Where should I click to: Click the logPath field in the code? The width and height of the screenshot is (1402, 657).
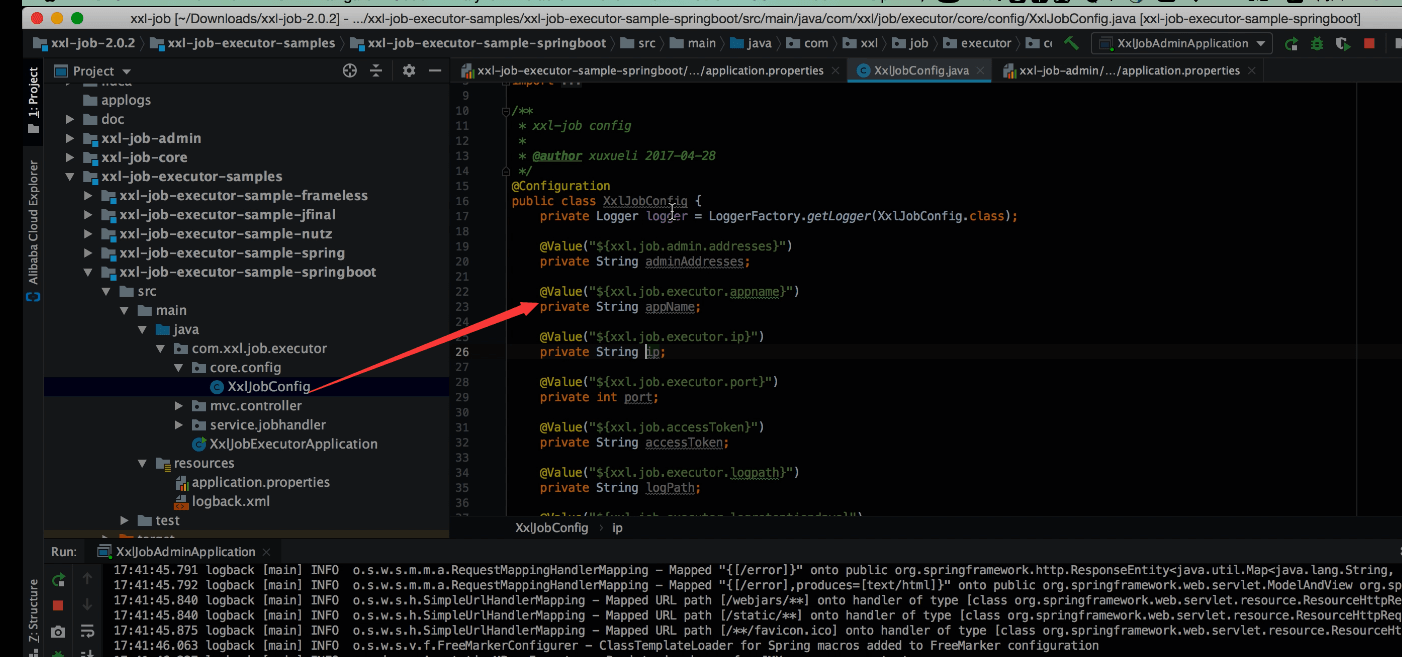coord(671,488)
